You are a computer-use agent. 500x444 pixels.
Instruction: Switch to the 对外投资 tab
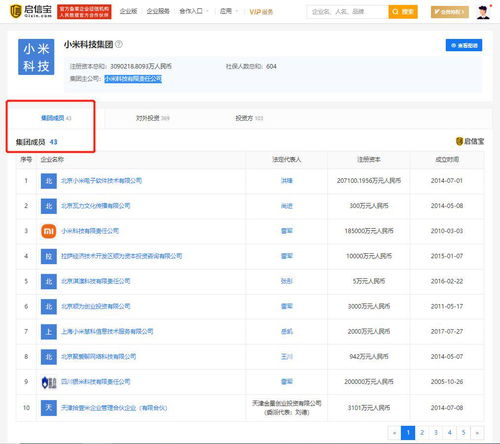[x=153, y=118]
